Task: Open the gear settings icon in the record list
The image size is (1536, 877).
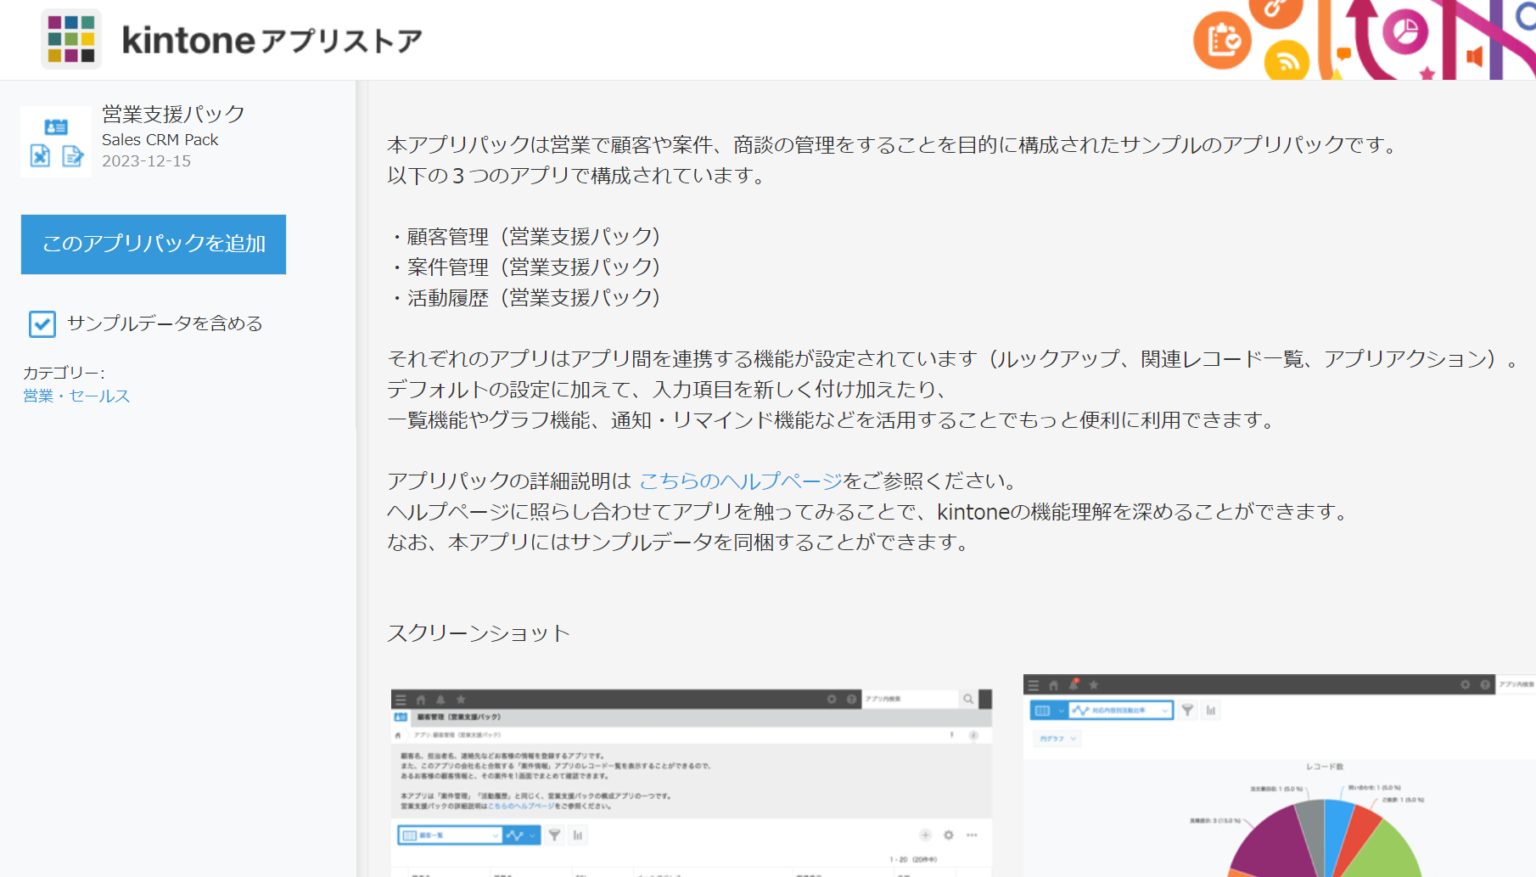Action: click(x=950, y=835)
